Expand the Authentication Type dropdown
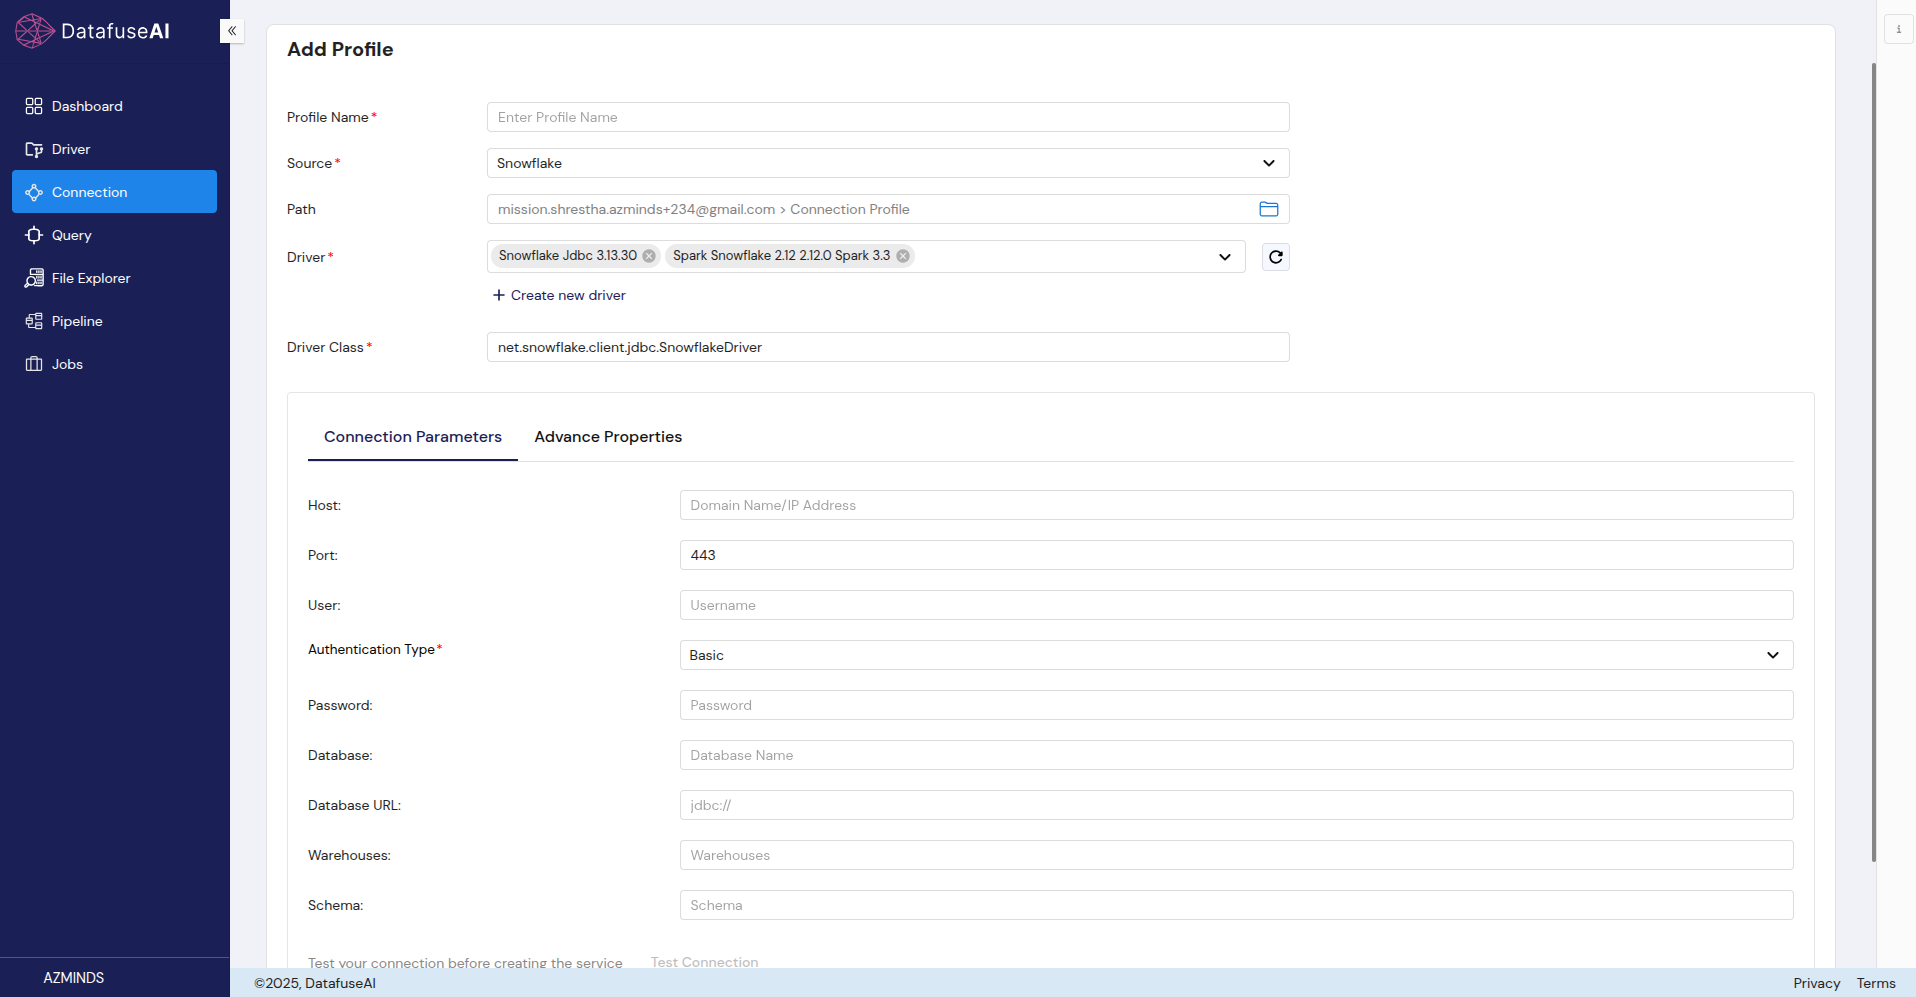Image resolution: width=1916 pixels, height=997 pixels. 1772,655
